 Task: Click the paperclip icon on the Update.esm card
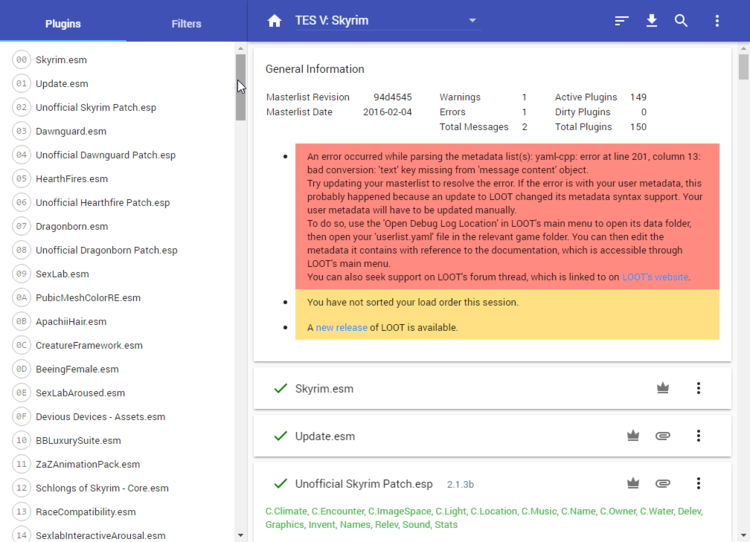[x=662, y=436]
